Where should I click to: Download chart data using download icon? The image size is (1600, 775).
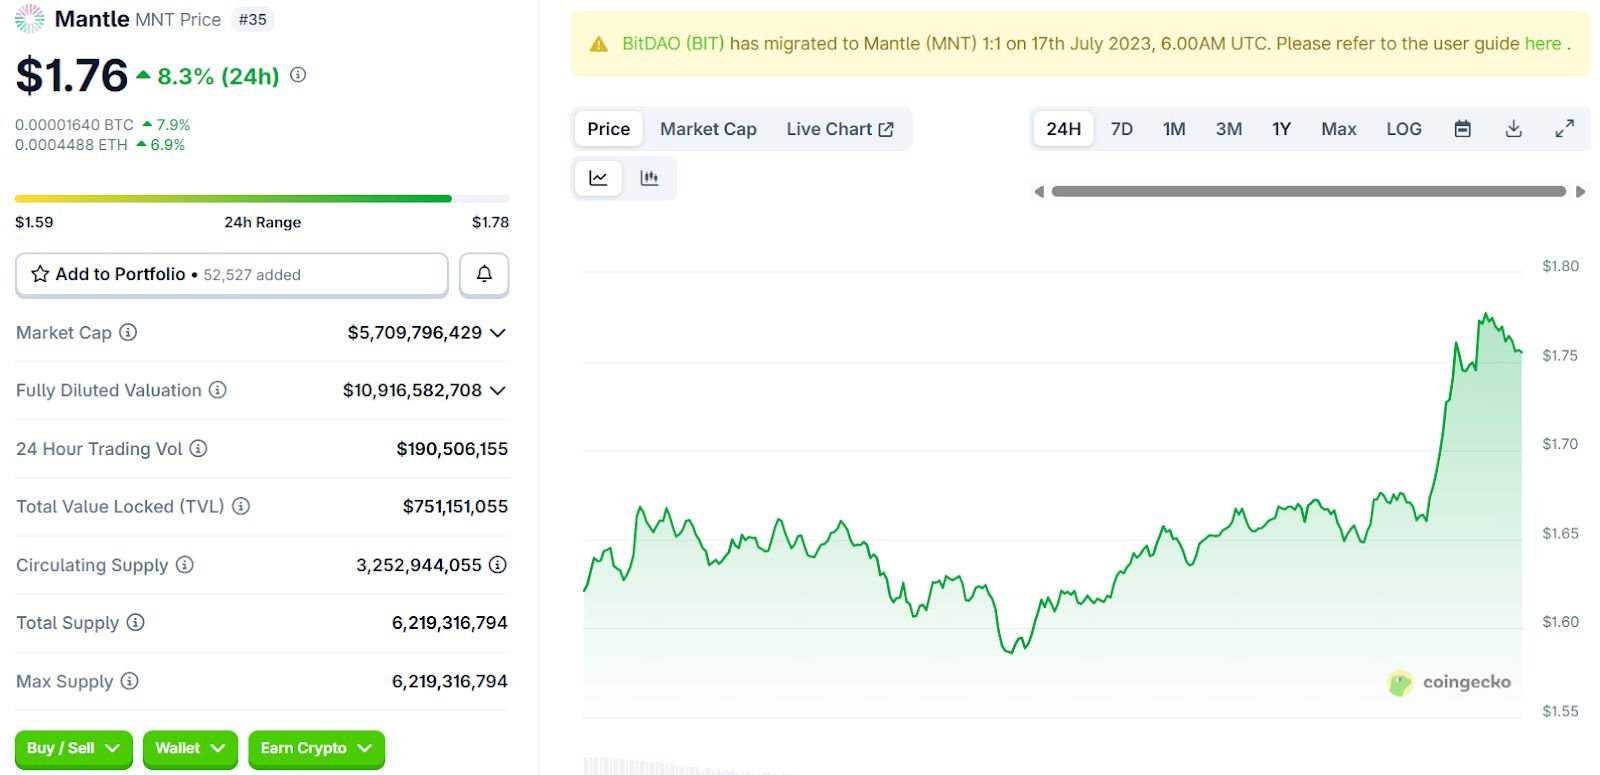1513,129
